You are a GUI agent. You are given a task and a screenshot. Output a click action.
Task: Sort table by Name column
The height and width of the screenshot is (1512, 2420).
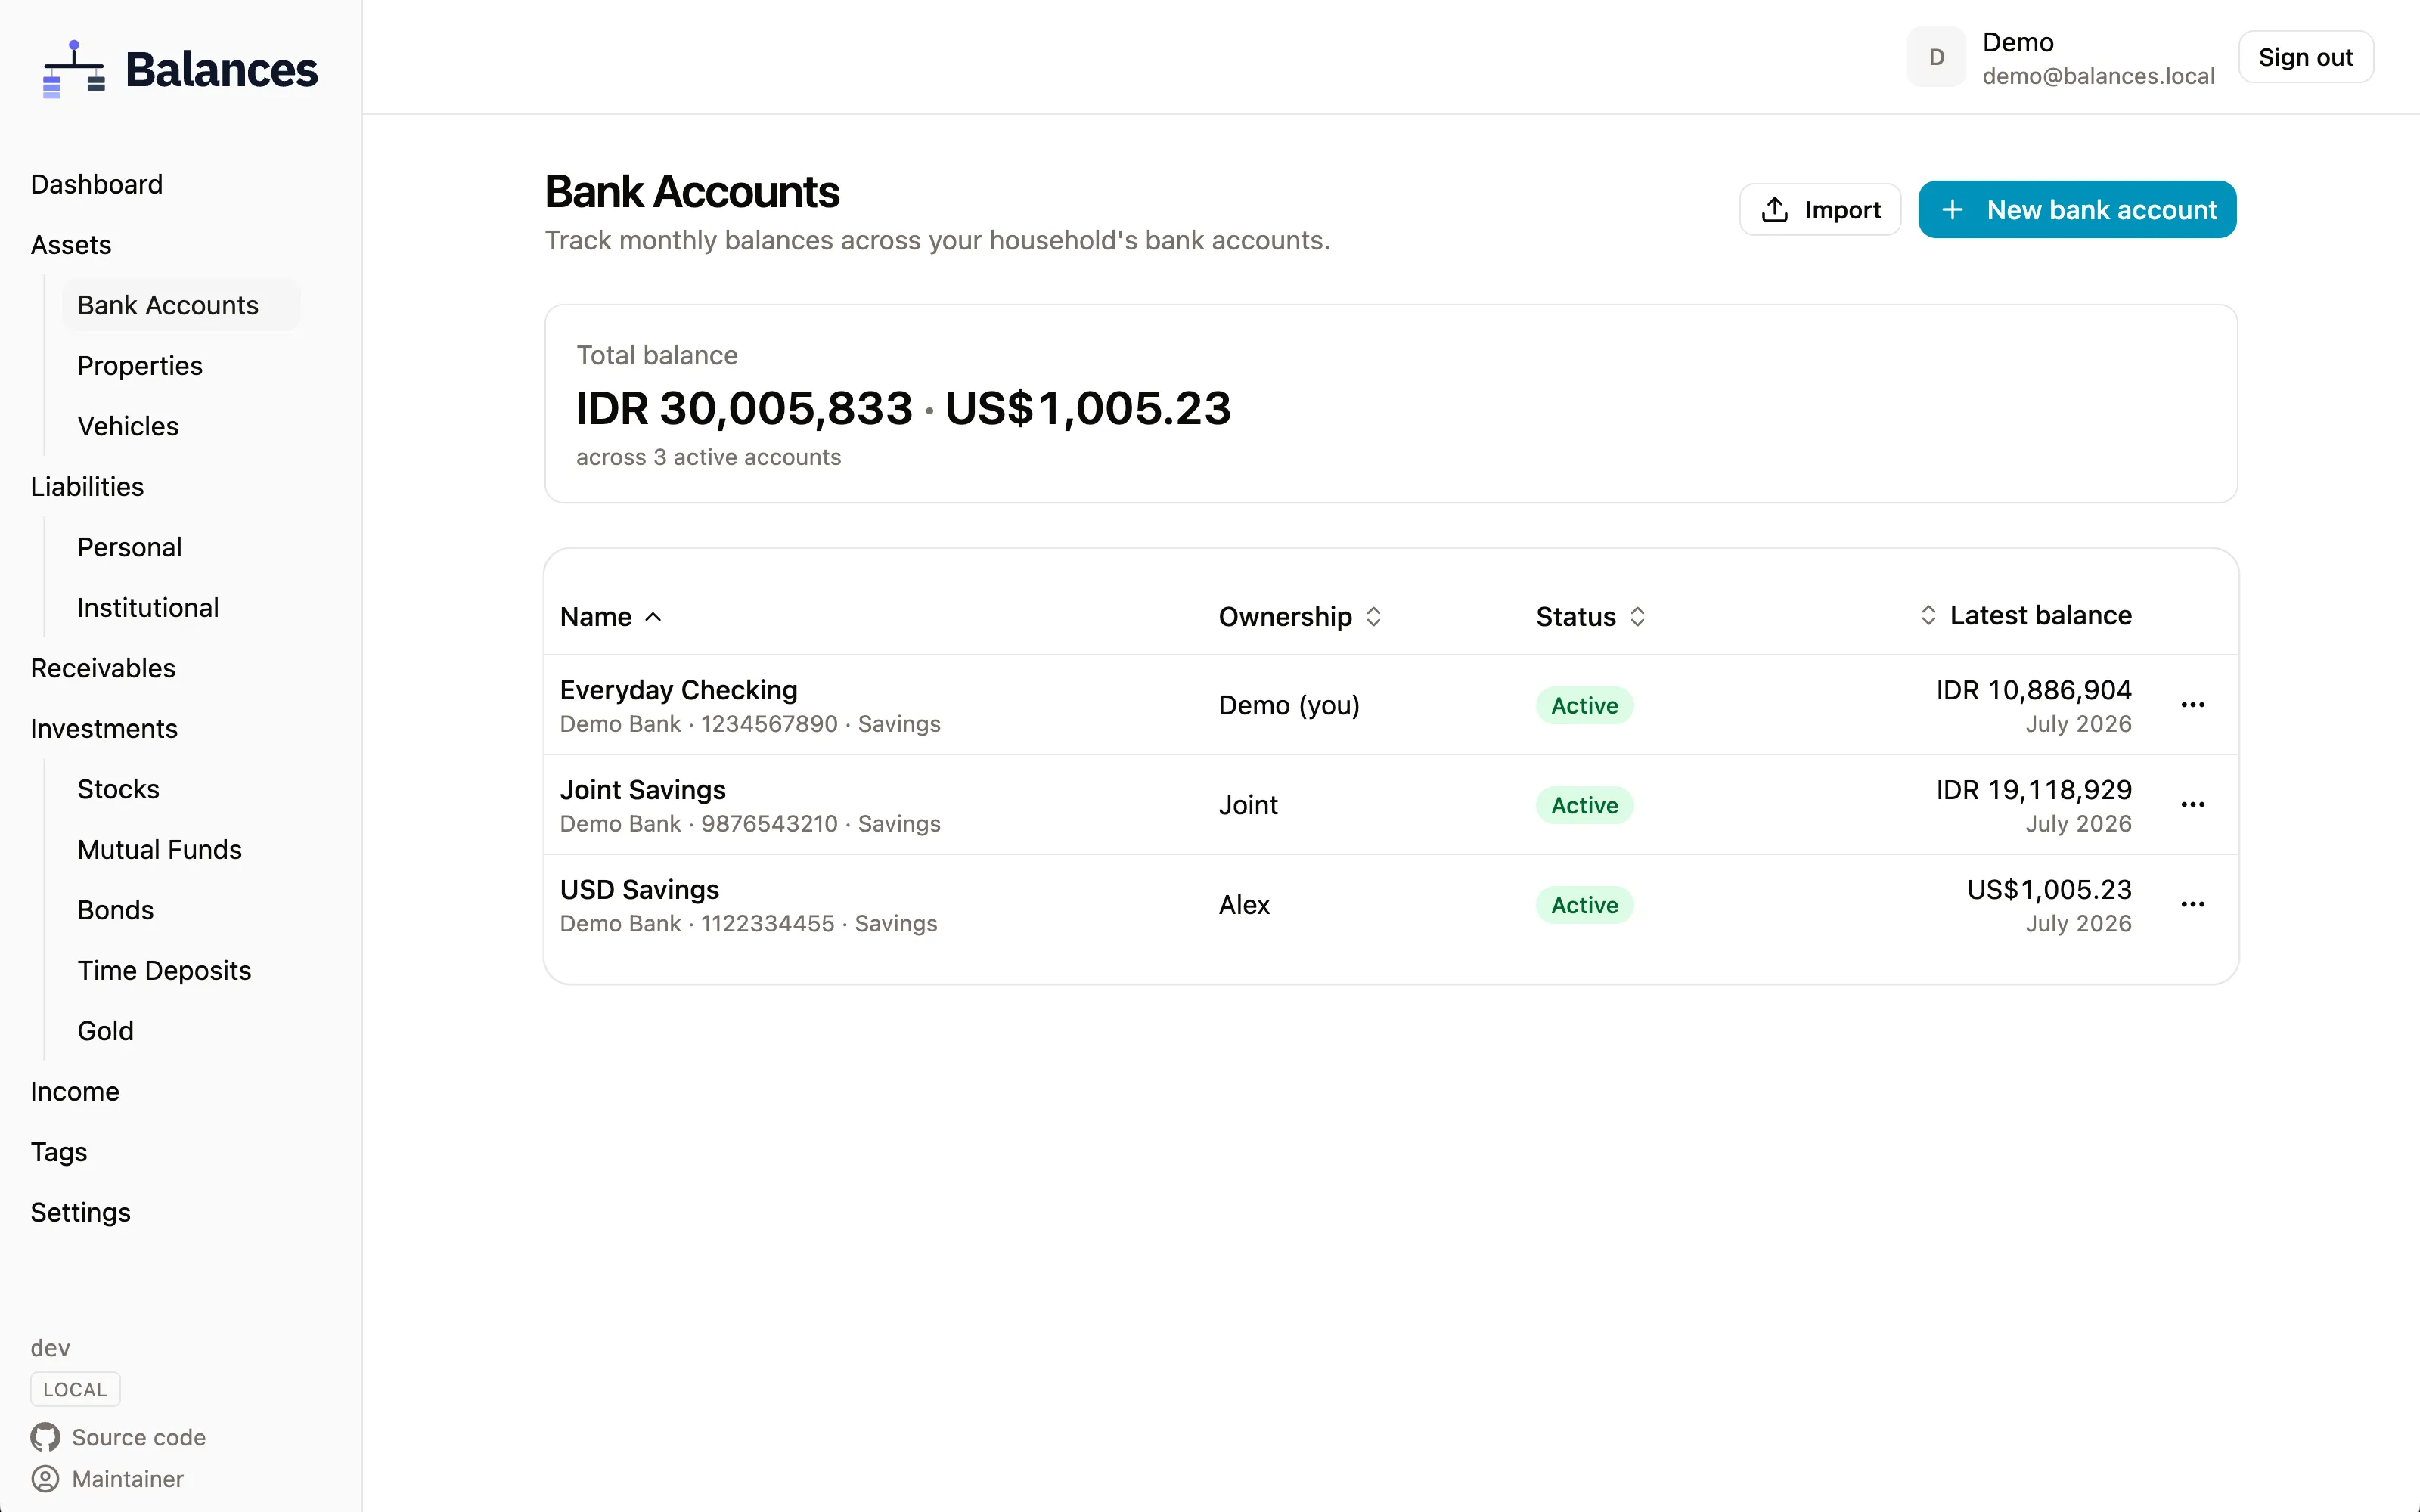(x=611, y=617)
